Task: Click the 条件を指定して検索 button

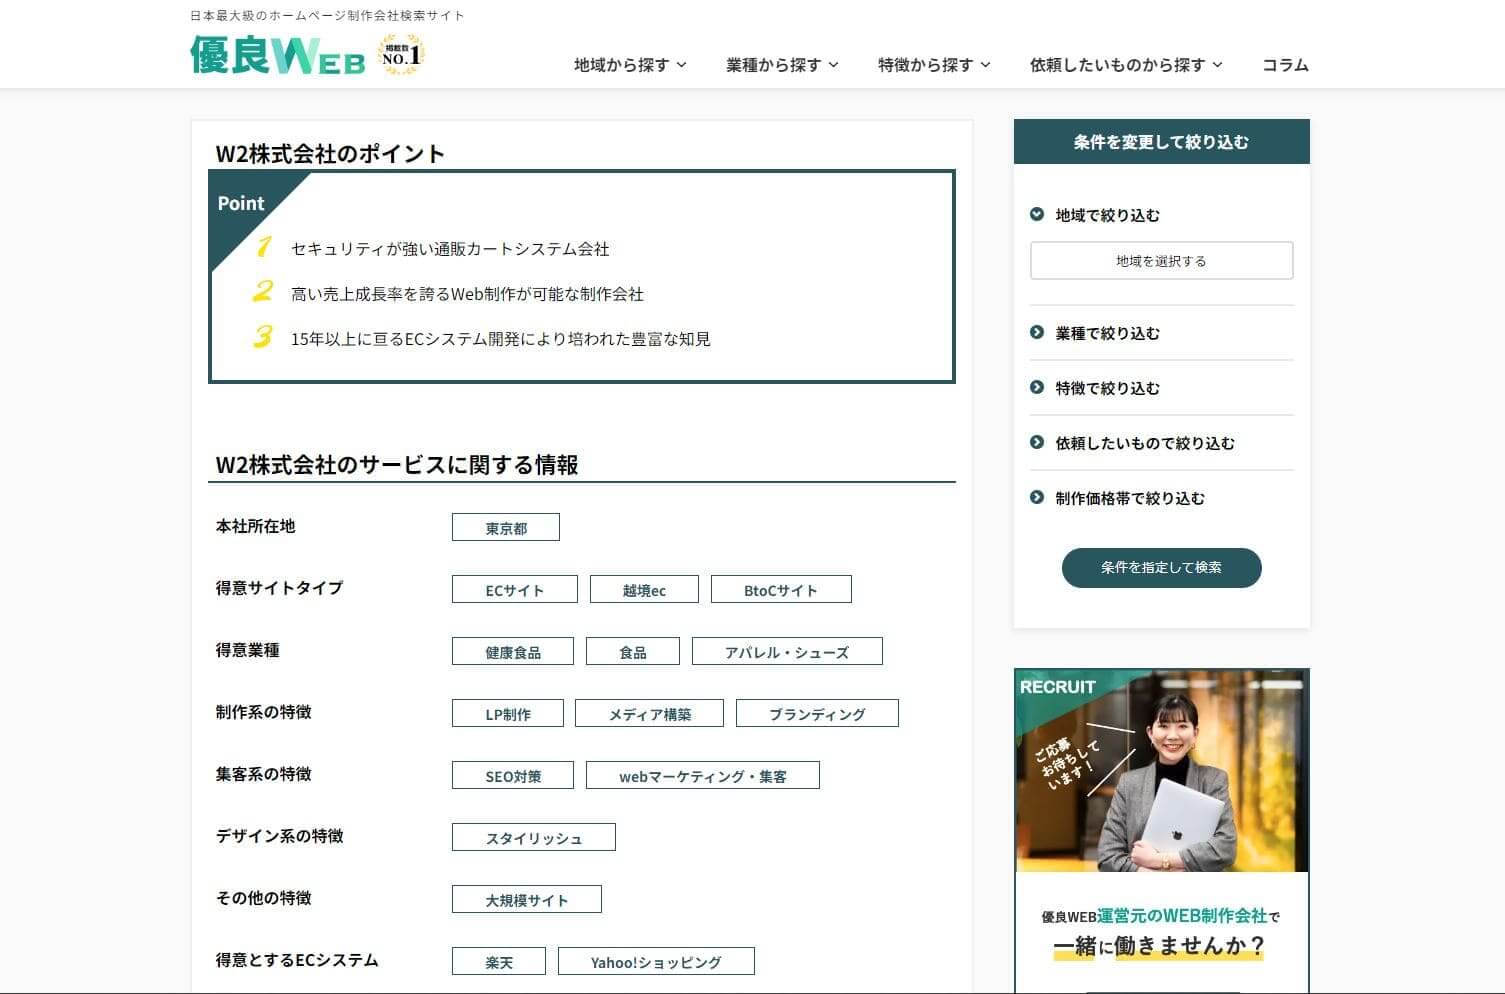Action: [x=1161, y=567]
